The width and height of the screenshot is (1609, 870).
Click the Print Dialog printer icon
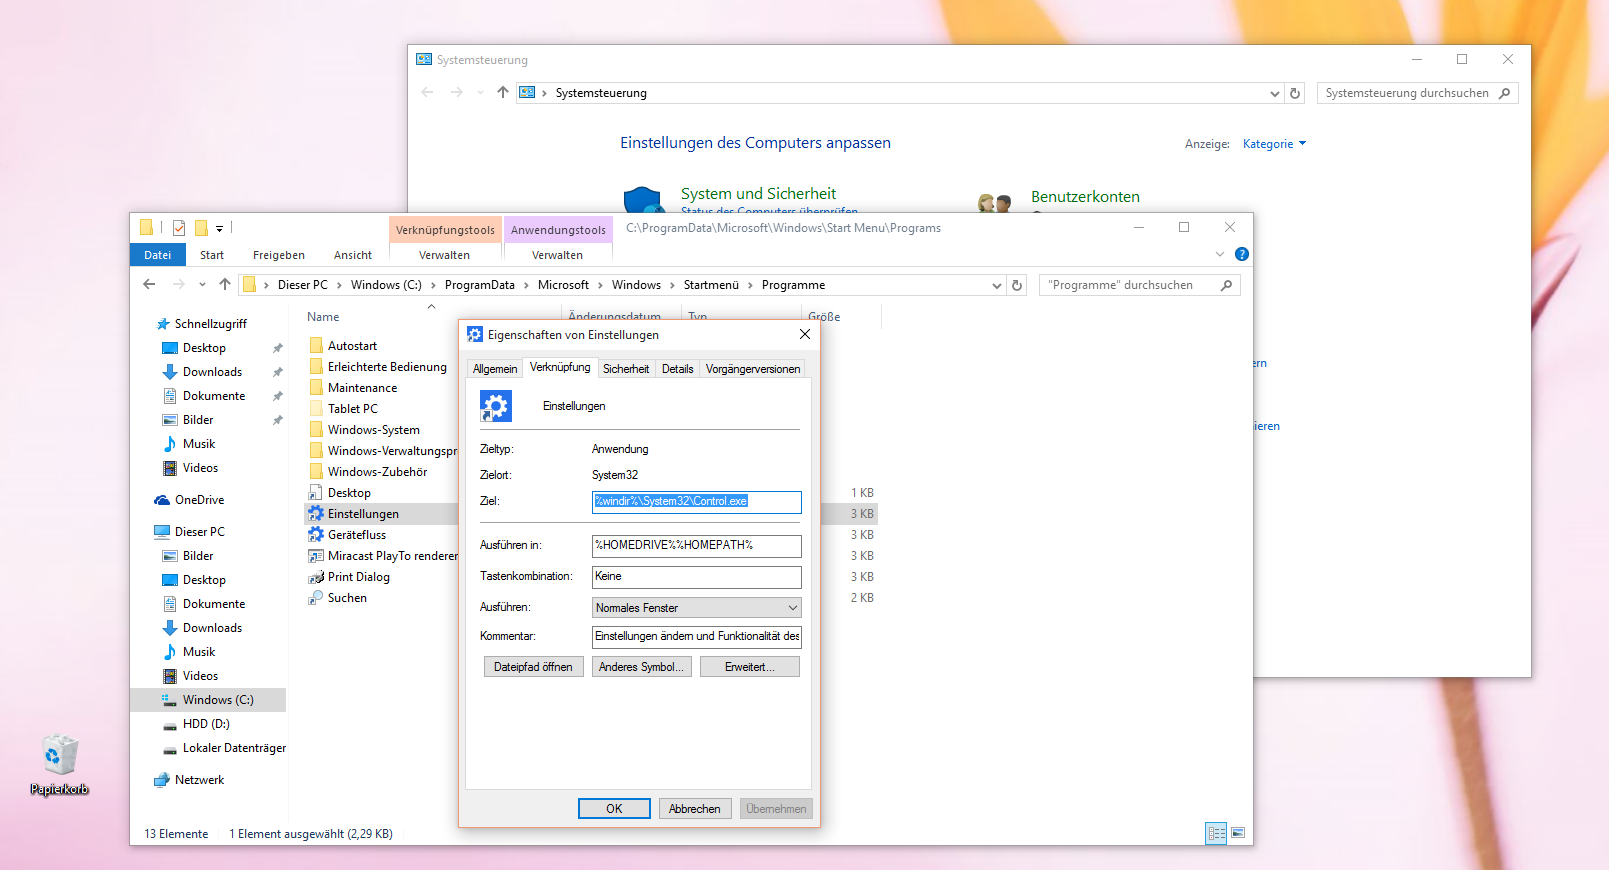point(316,577)
